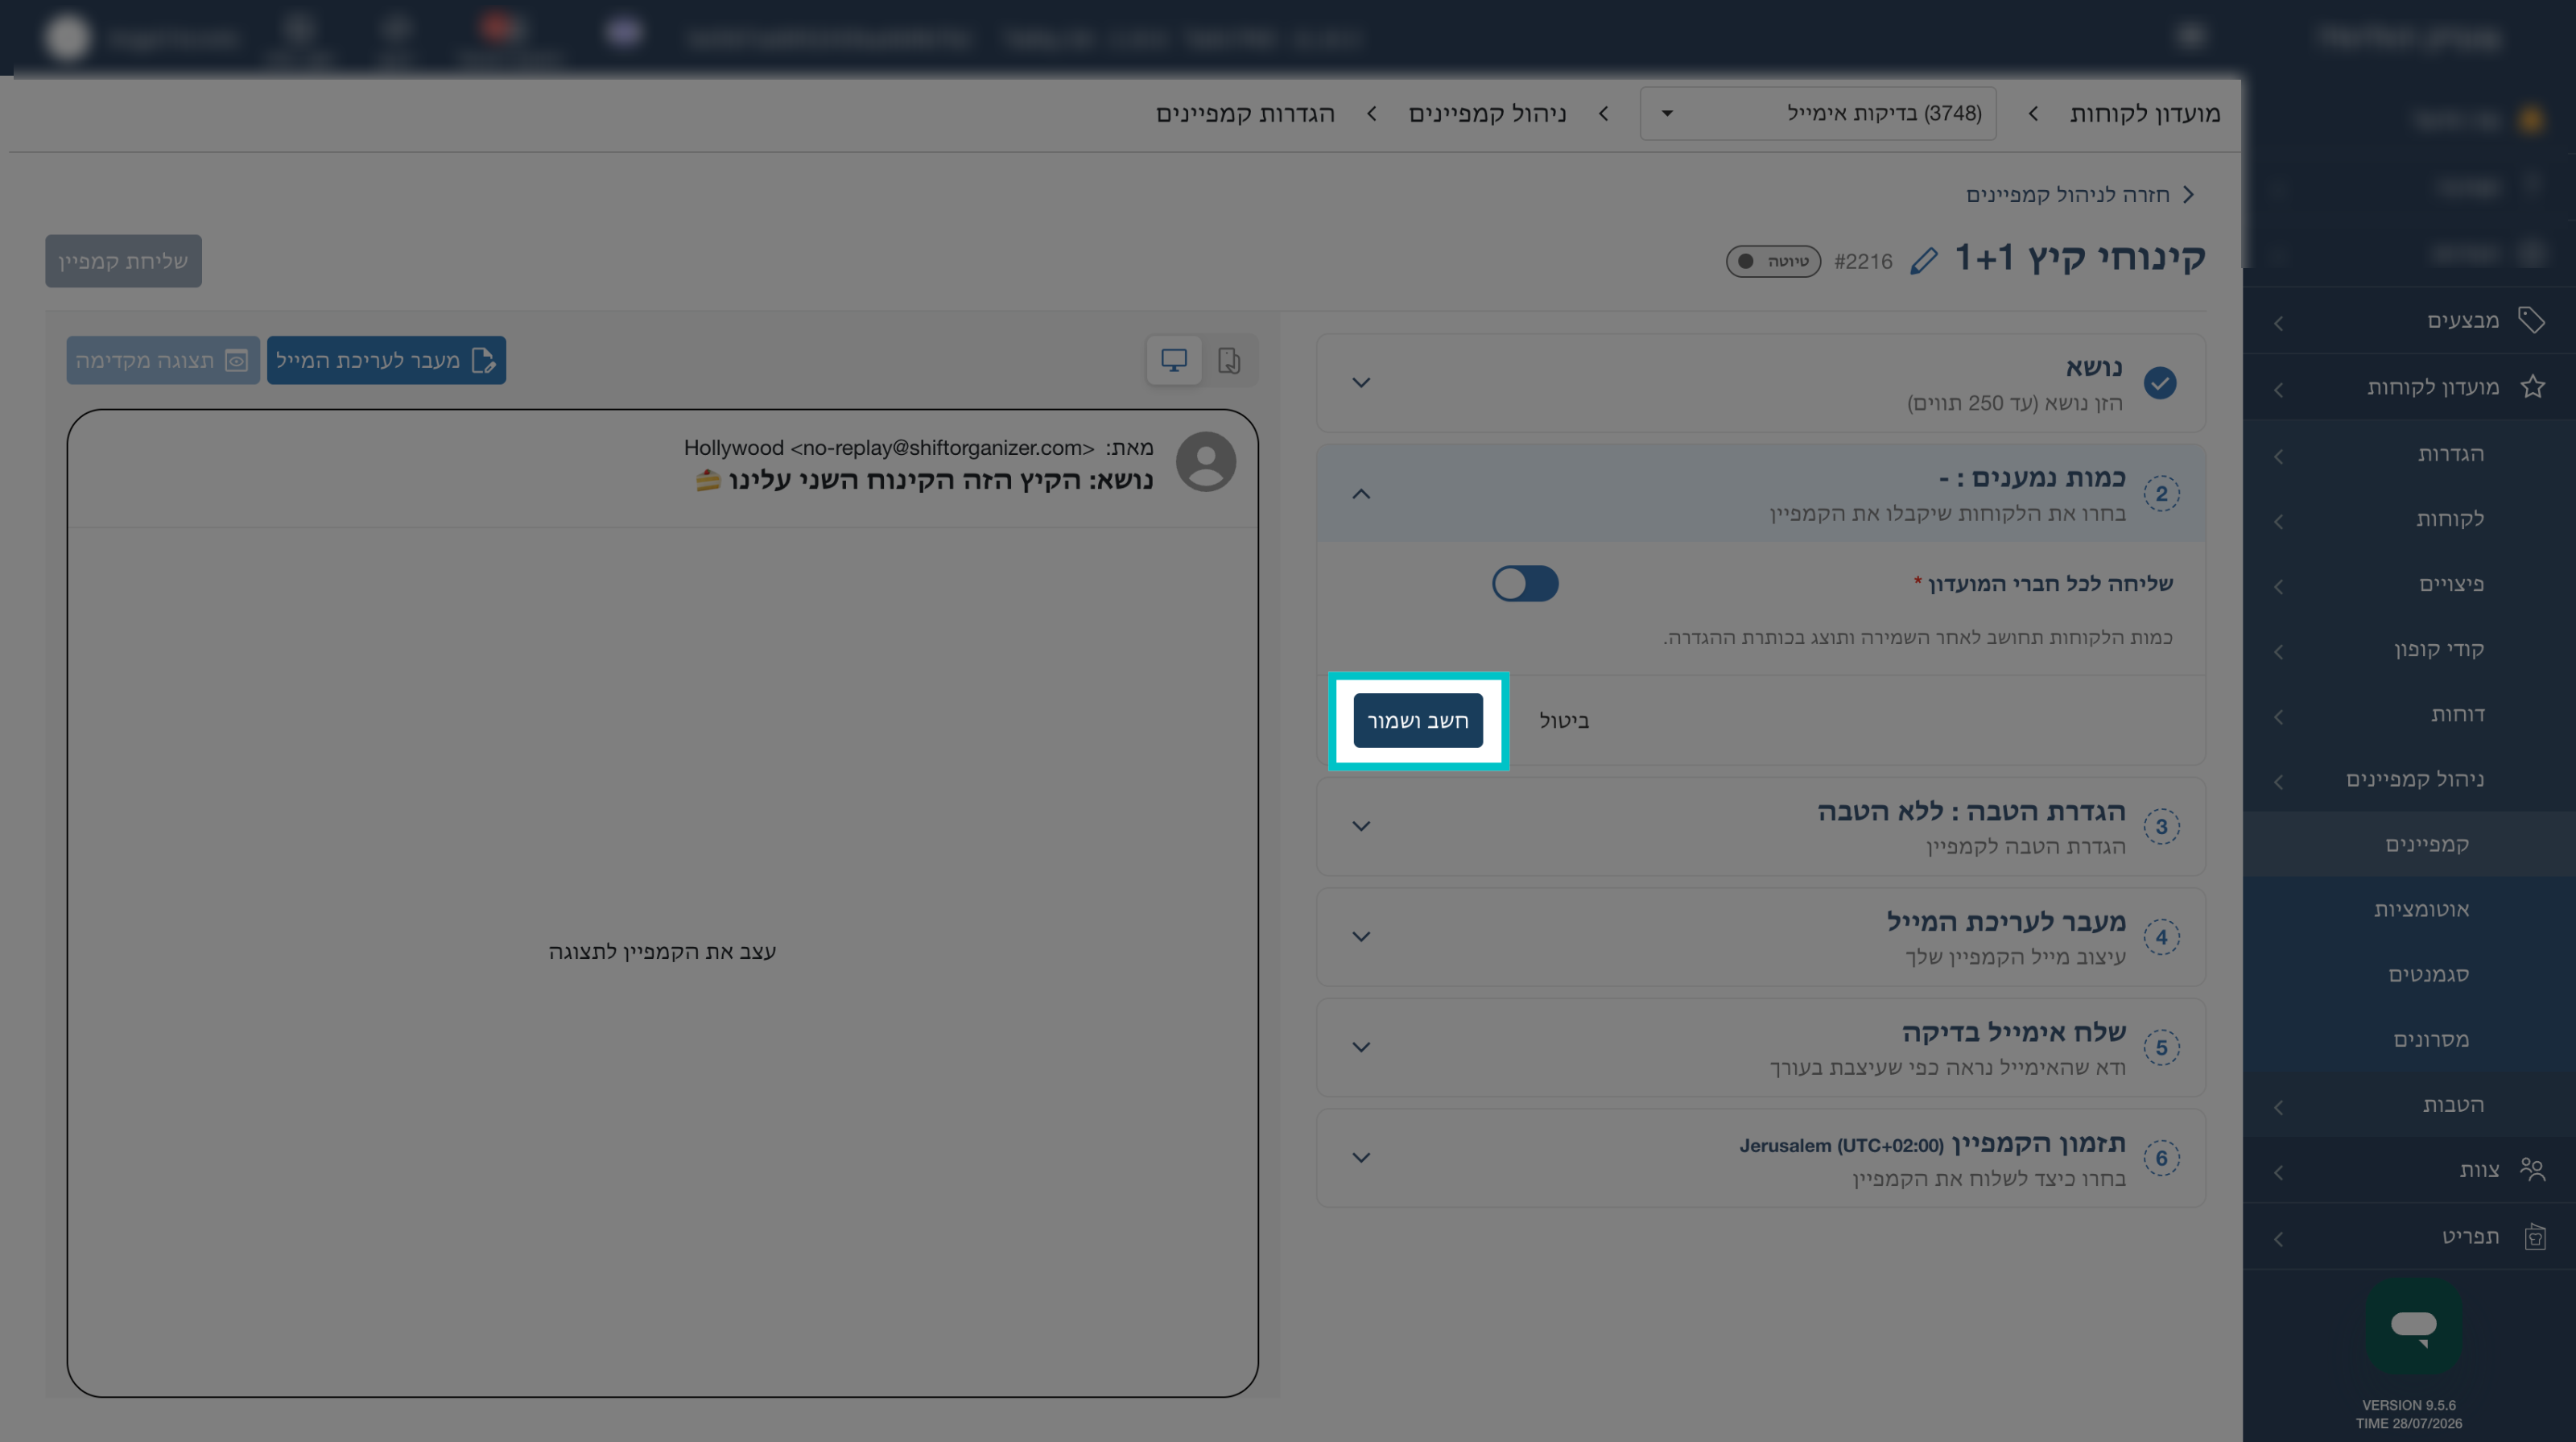Screen dimensions: 2576x1442
Task: Click the edit-document icon in מעבר לעריכת המייל button
Action: [483, 360]
